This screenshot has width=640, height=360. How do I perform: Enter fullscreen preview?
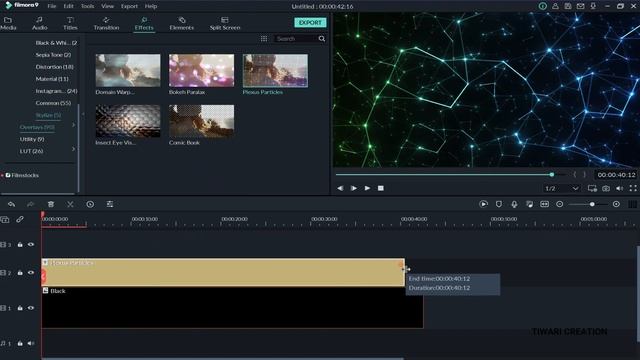(x=633, y=188)
